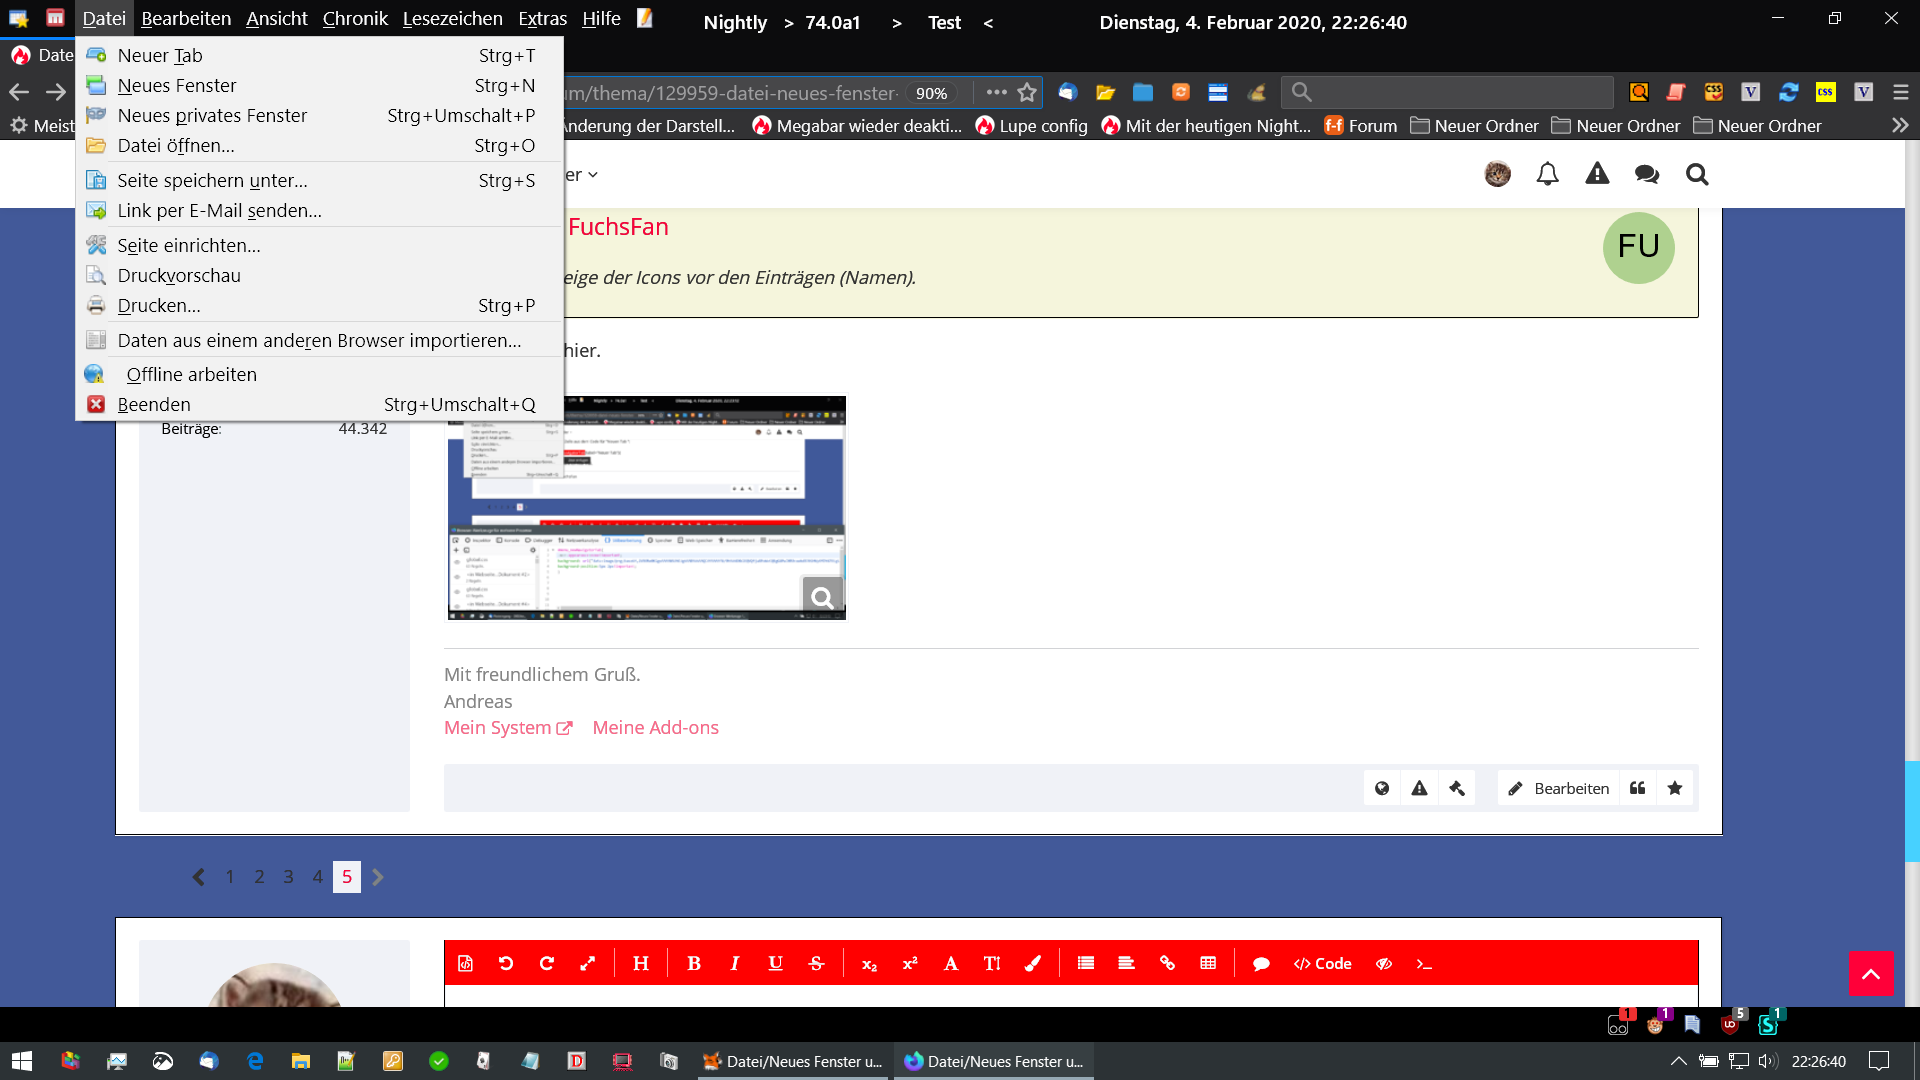Screen dimensions: 1920x1080
Task: Expand the hidden bookmarks overflow chevron
Action: [x=1900, y=126]
